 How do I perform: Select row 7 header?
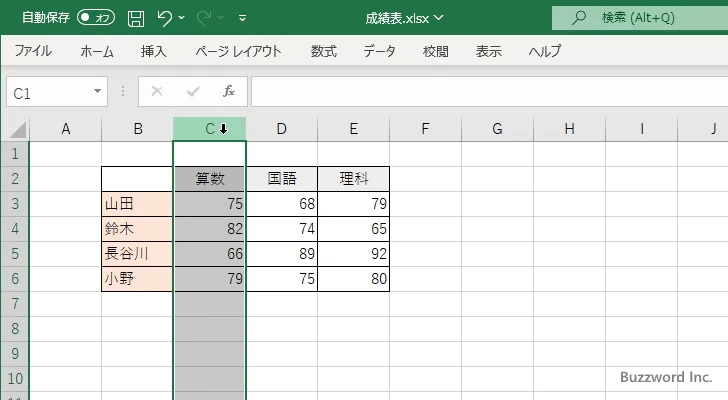tap(15, 304)
